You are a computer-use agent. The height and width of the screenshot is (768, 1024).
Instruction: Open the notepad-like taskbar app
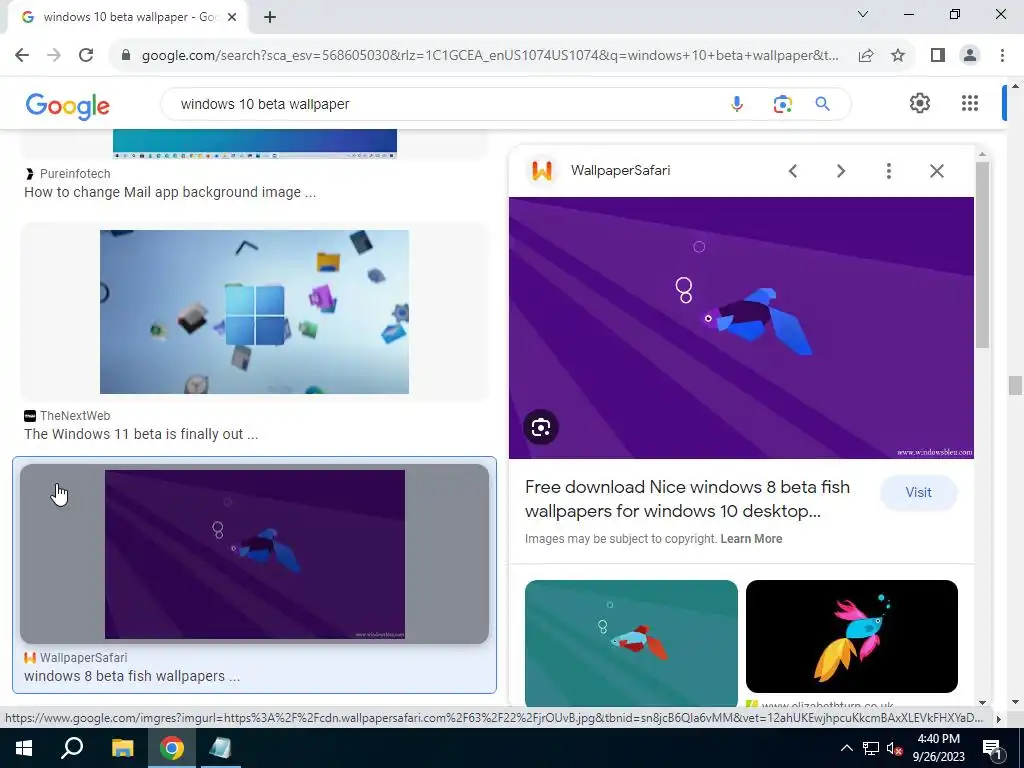219,748
